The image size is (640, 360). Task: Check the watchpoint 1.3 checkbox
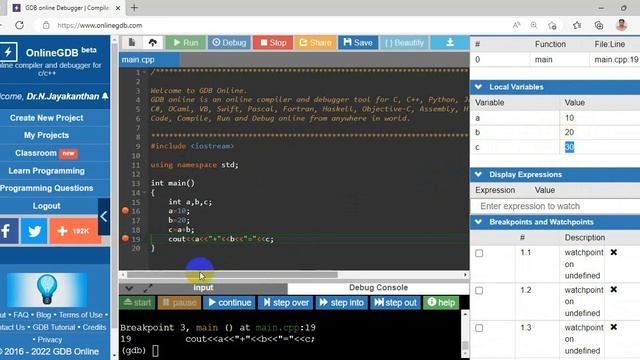click(479, 328)
